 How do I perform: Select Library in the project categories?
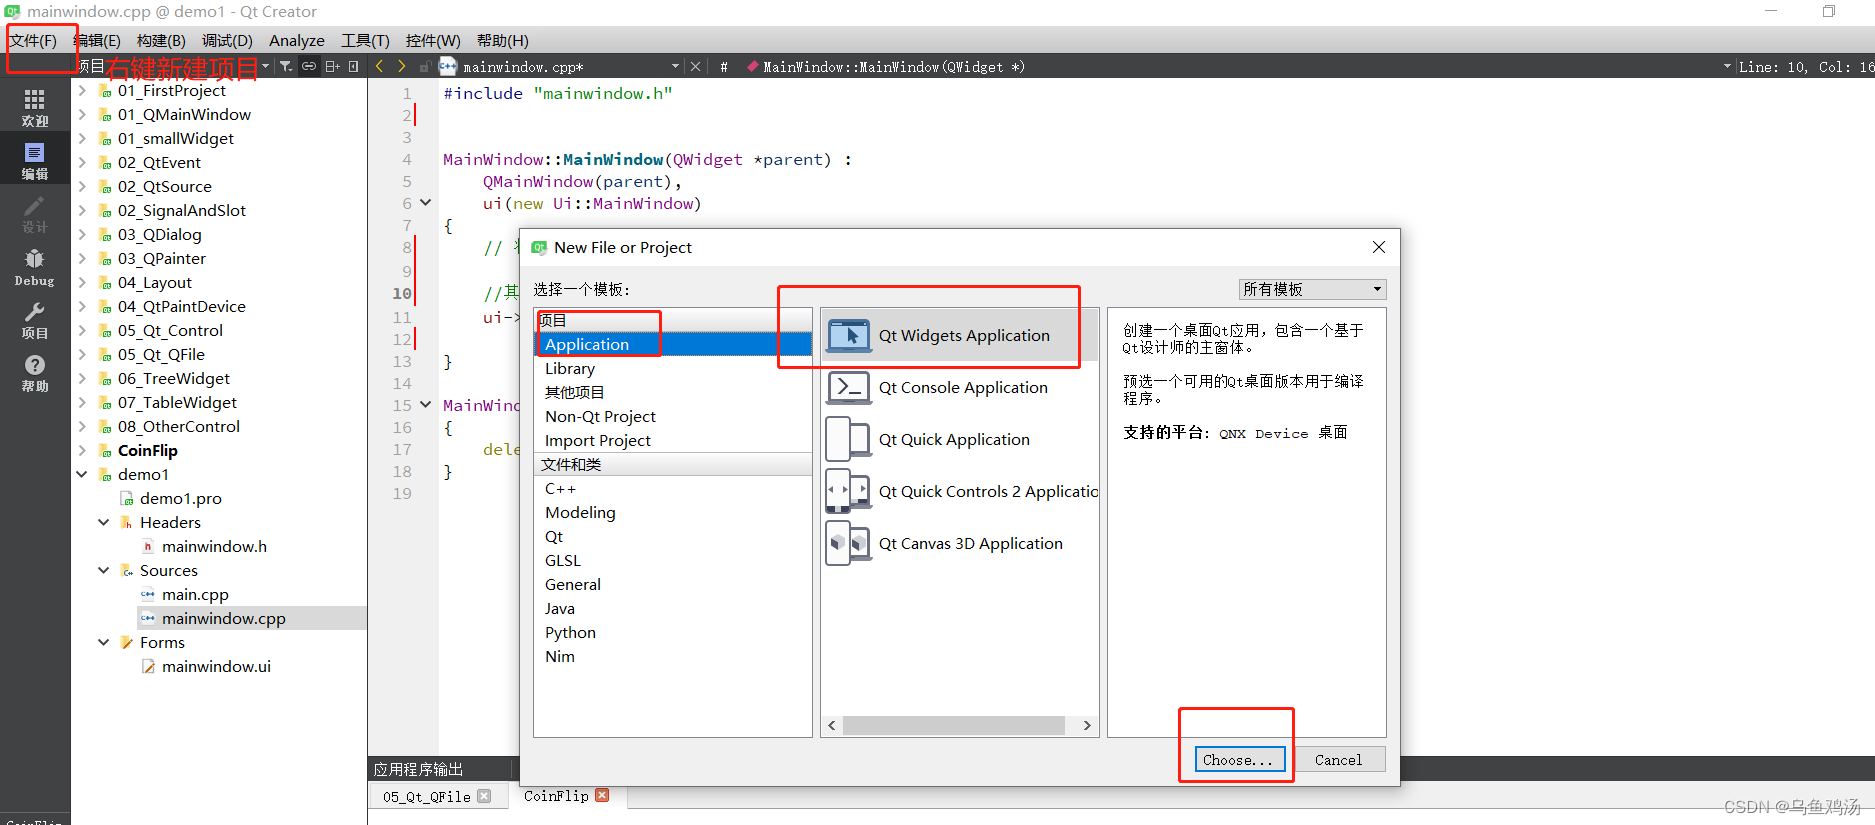(x=570, y=368)
